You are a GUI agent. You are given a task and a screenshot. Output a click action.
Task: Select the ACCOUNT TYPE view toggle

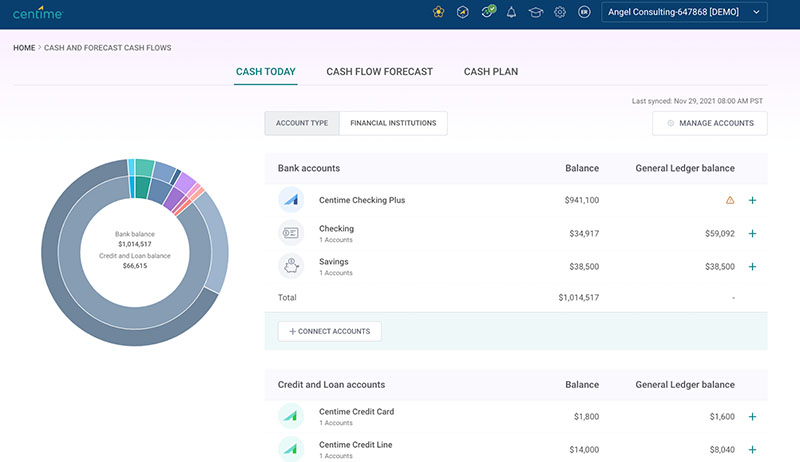[302, 123]
